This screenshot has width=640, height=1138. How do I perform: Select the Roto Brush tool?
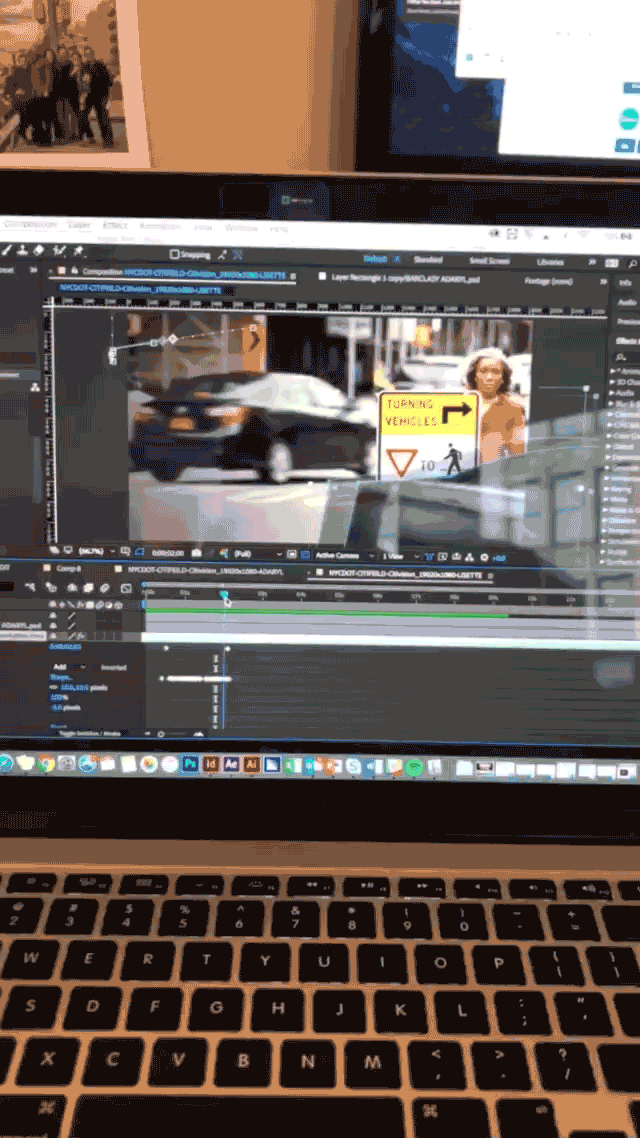[x=59, y=251]
